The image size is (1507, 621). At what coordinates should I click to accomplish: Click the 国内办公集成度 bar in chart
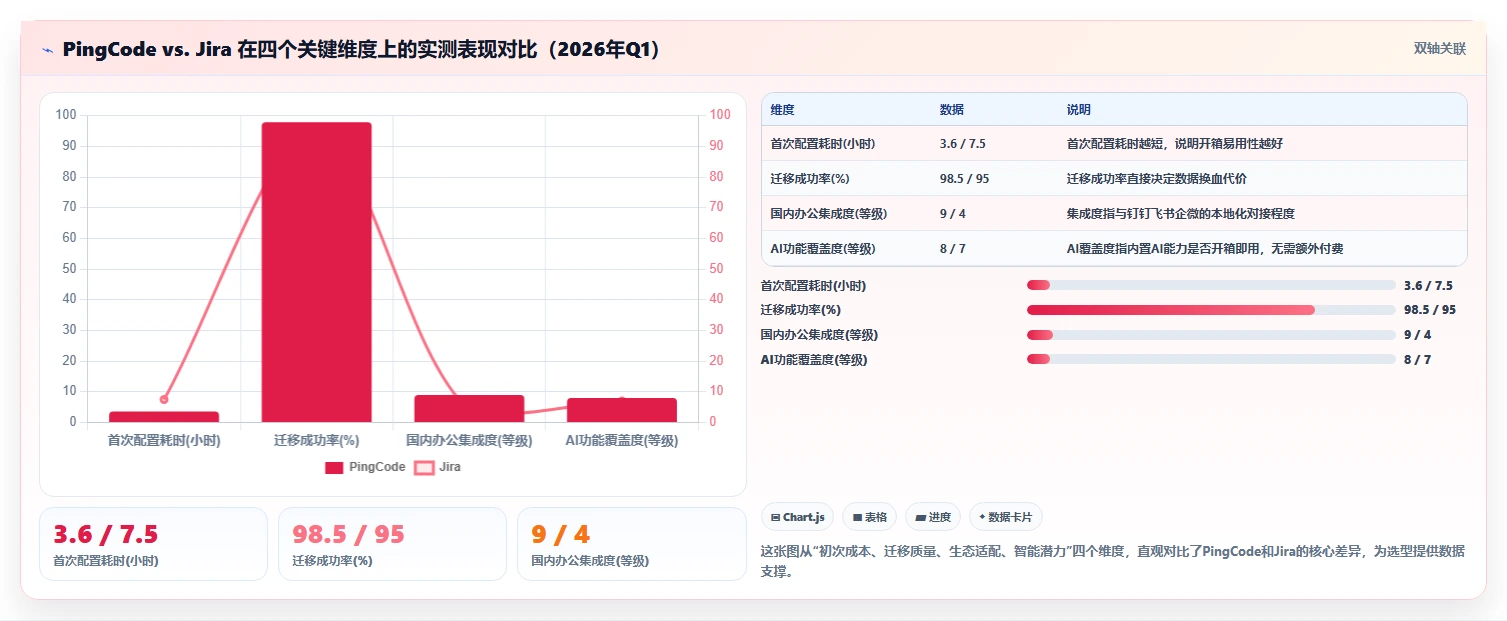(x=469, y=408)
